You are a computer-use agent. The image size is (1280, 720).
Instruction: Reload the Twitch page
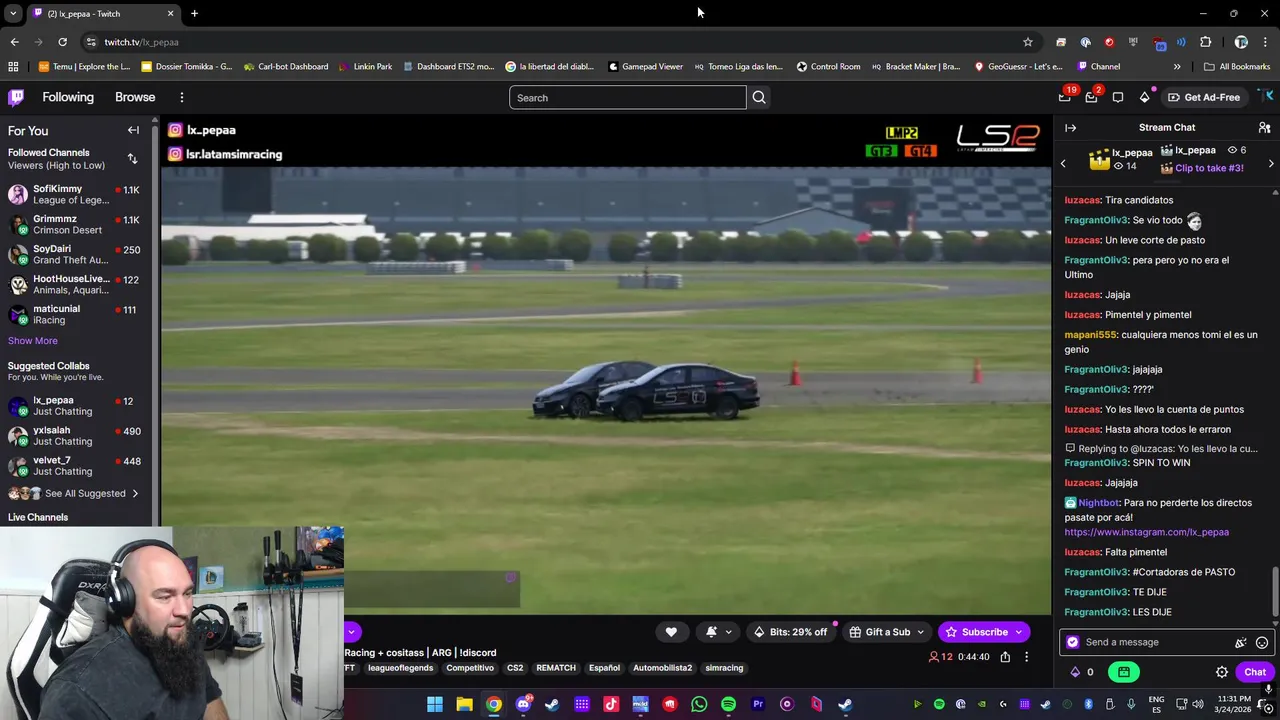(x=62, y=42)
